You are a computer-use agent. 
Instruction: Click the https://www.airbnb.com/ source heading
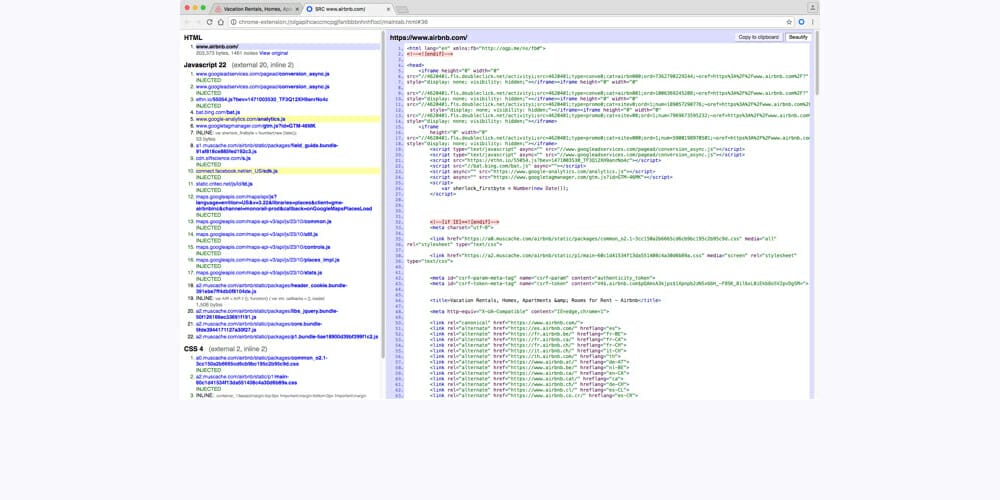click(x=429, y=38)
